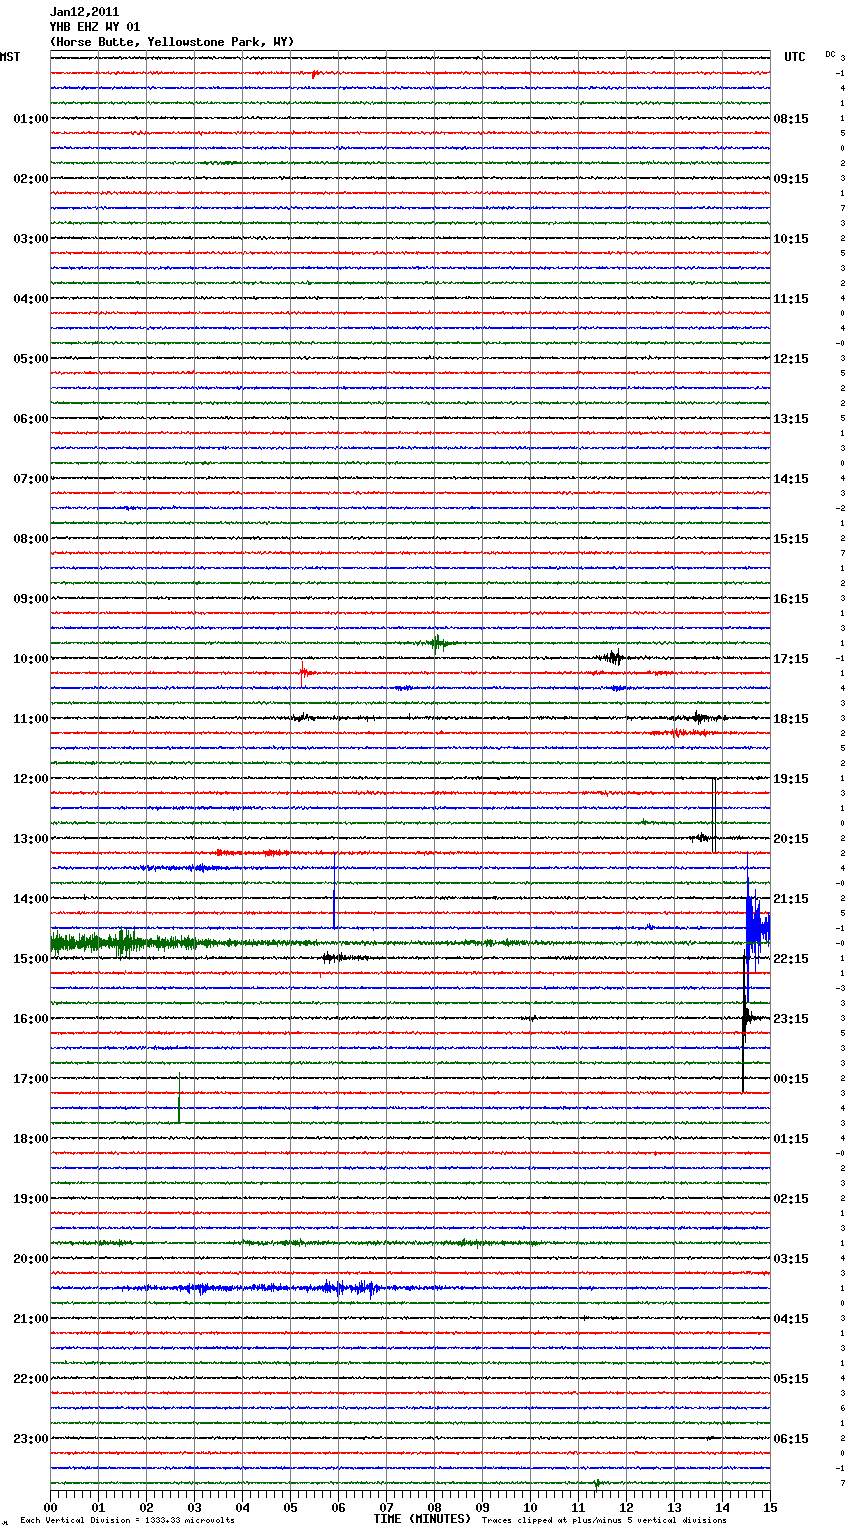Image resolution: width=850 pixels, height=1534 pixels.
Task: Click the blue vertical spike near minute 6 above 14:00
Action: tap(334, 890)
